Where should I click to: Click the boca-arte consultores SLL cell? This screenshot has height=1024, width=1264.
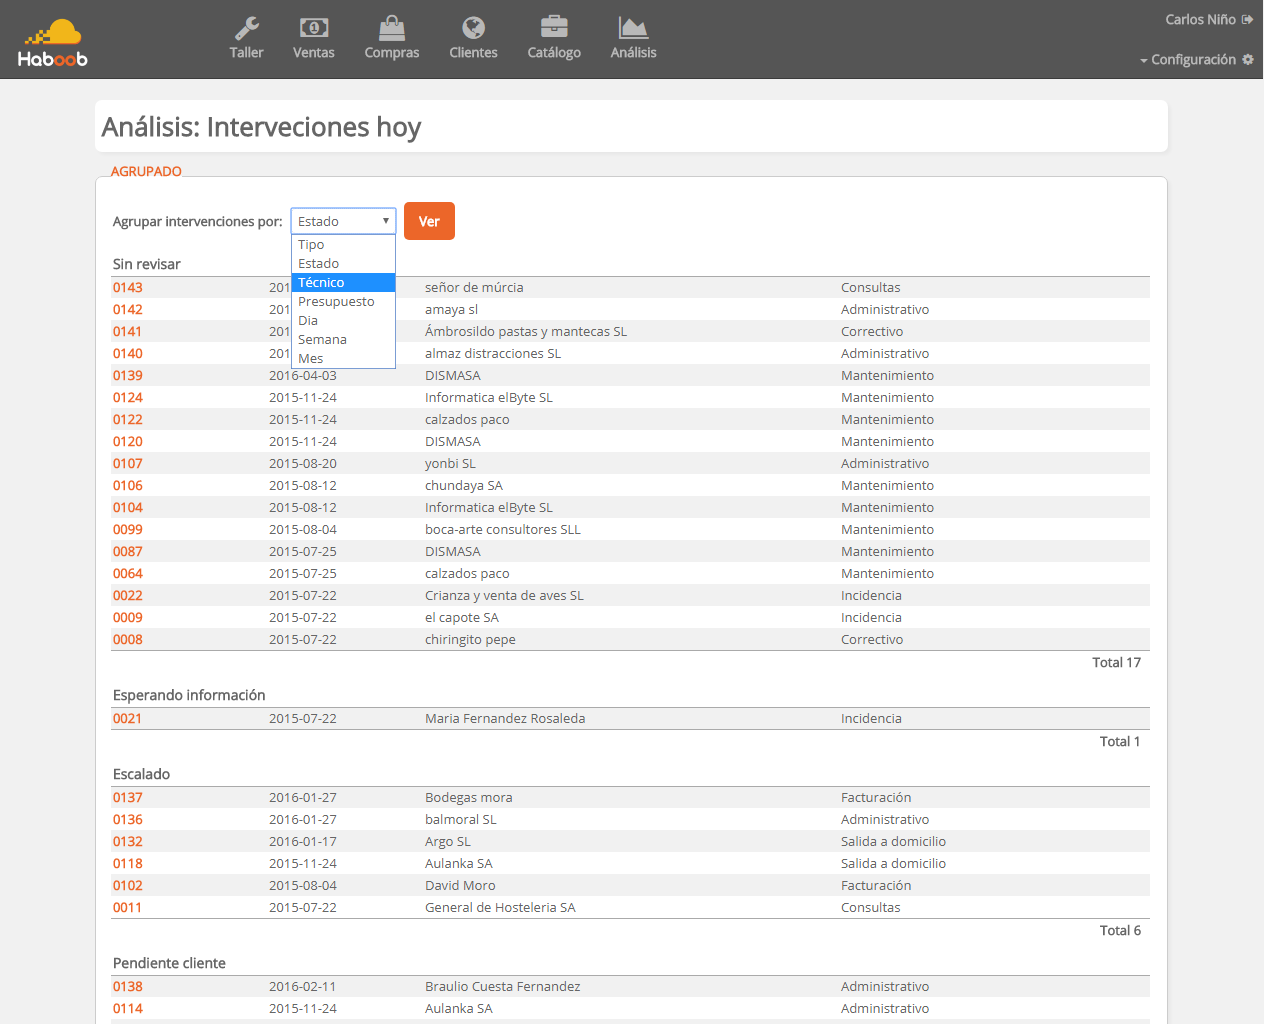503,530
